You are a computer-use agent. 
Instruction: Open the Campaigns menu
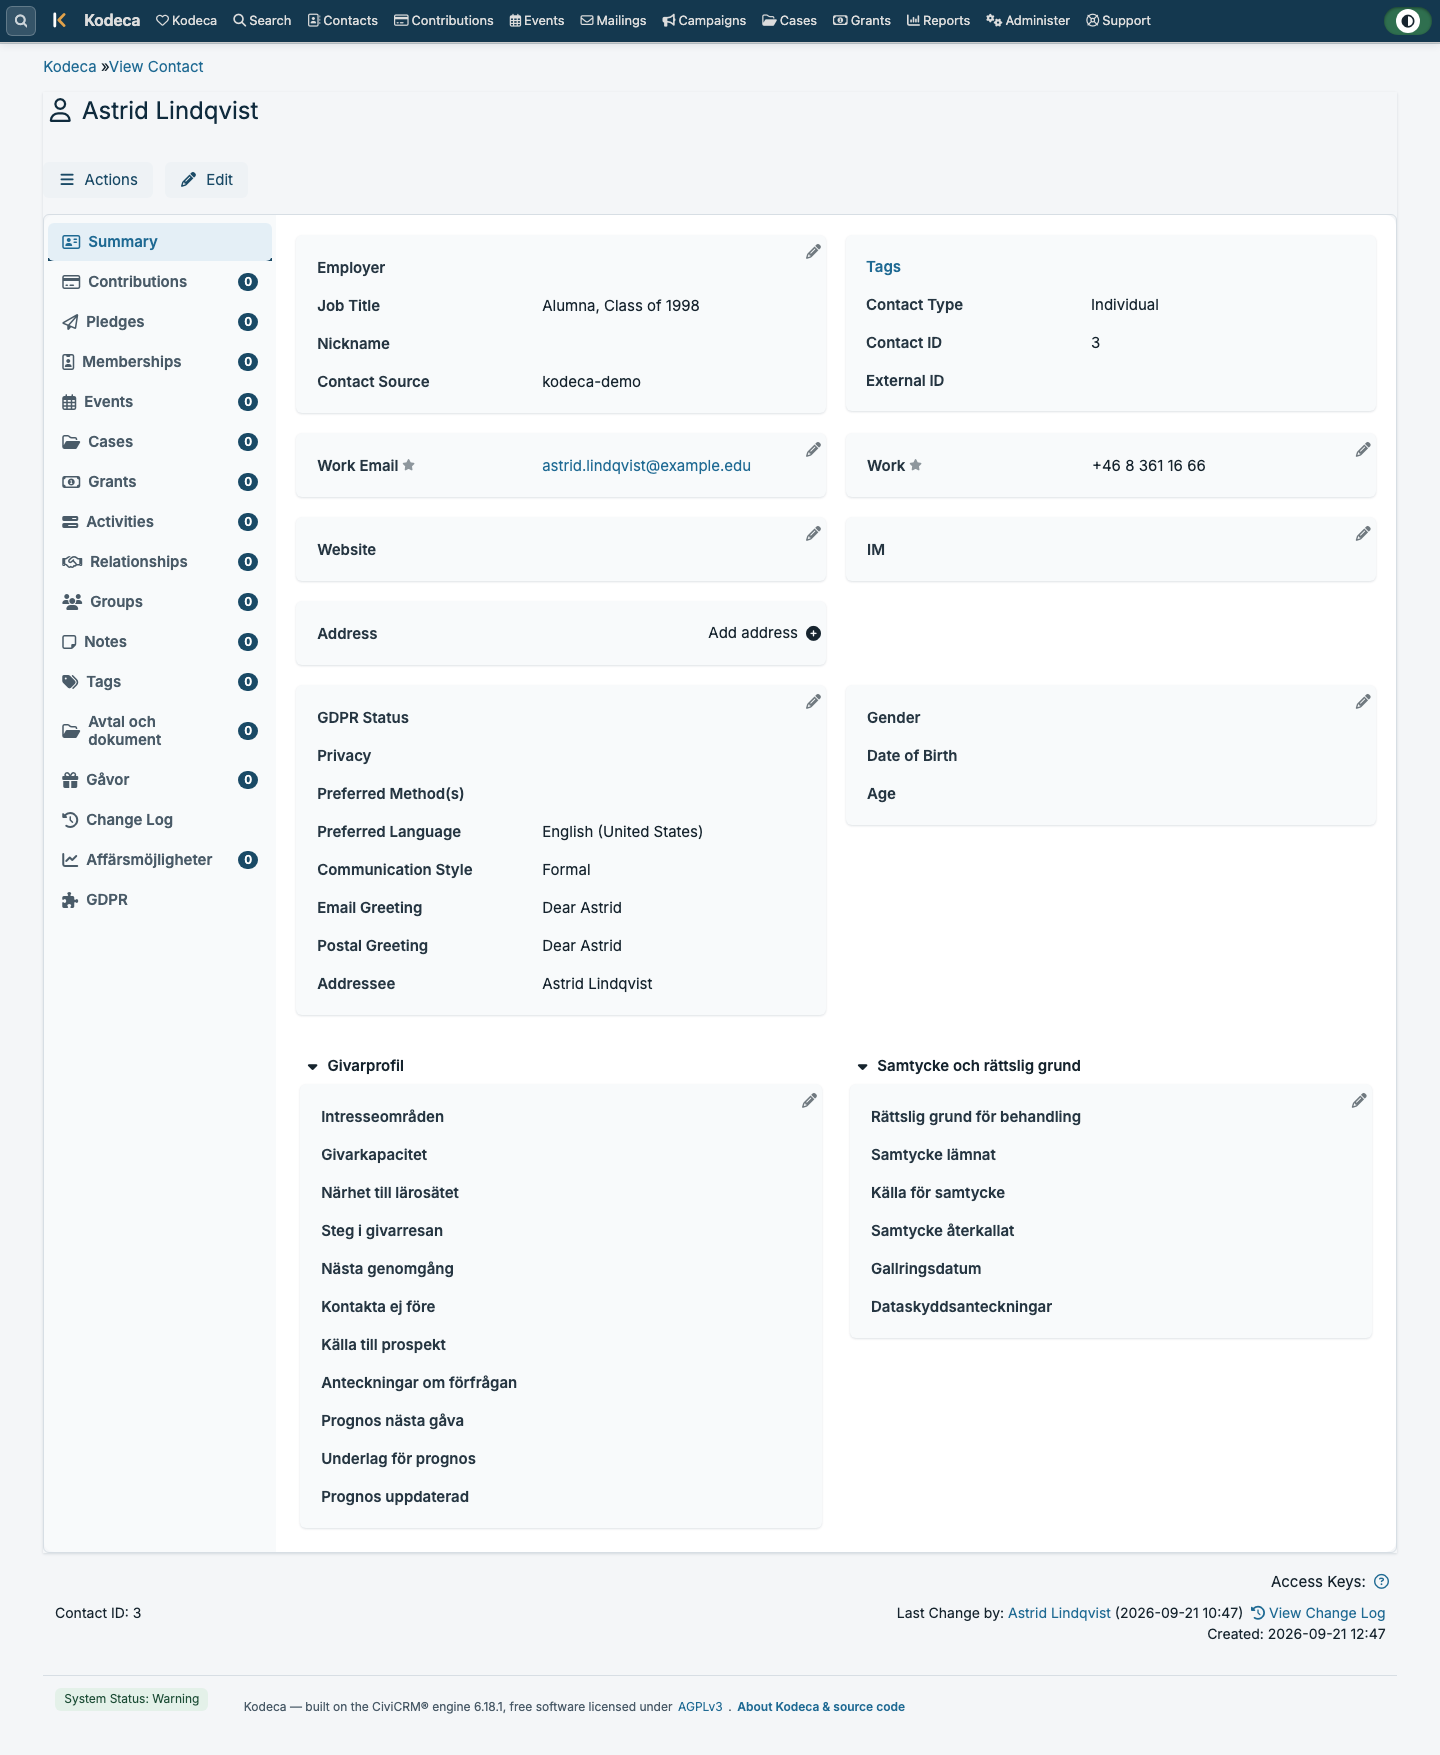pyautogui.click(x=704, y=20)
